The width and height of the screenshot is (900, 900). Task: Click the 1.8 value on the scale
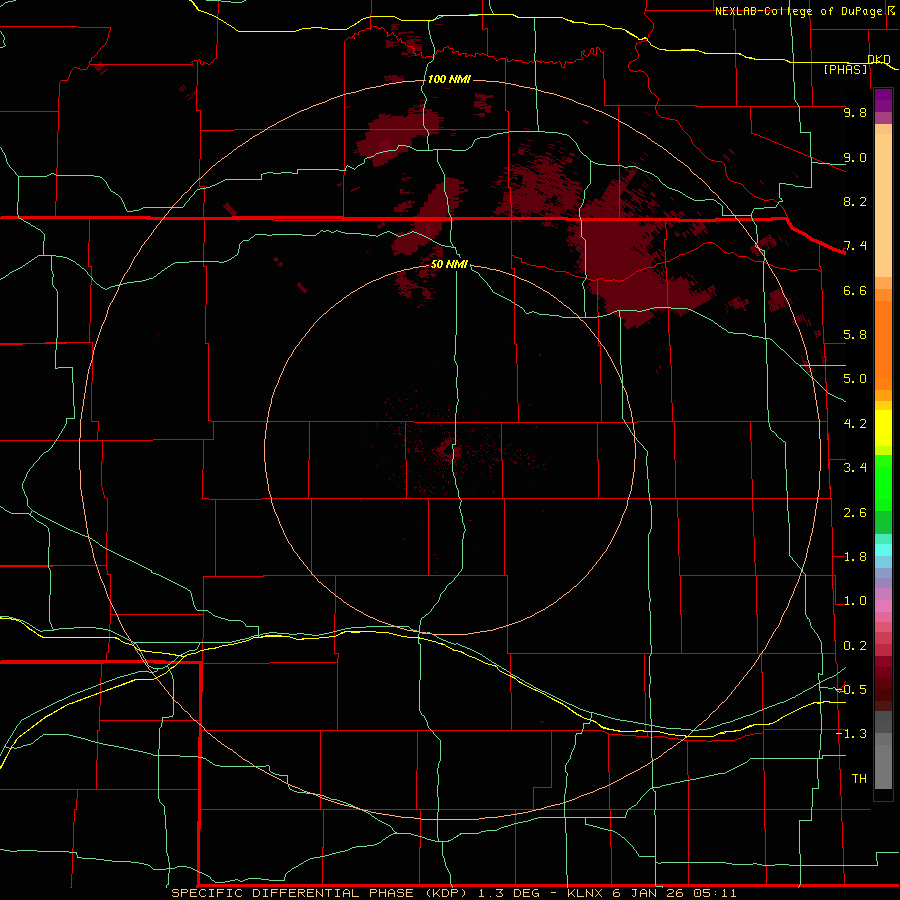tap(855, 557)
